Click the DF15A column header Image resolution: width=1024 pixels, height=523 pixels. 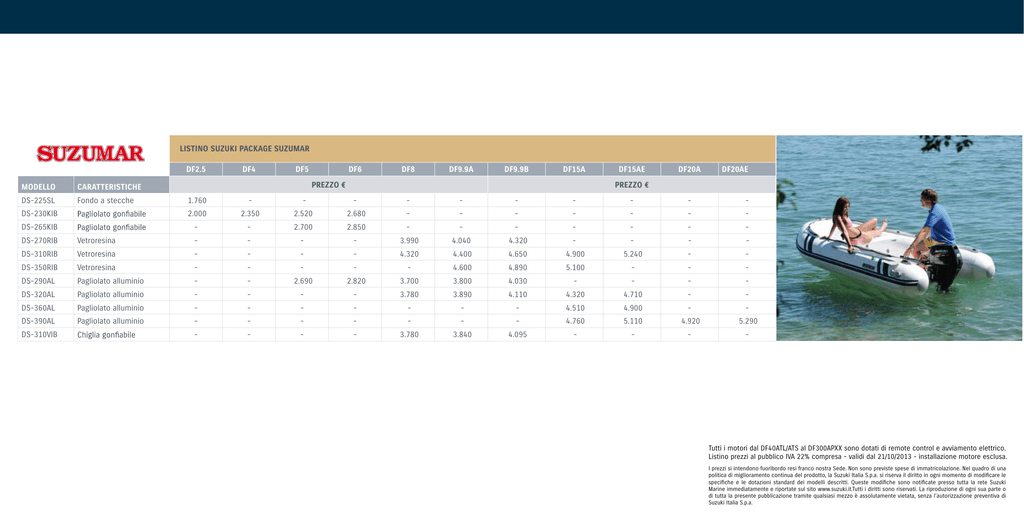(x=574, y=169)
